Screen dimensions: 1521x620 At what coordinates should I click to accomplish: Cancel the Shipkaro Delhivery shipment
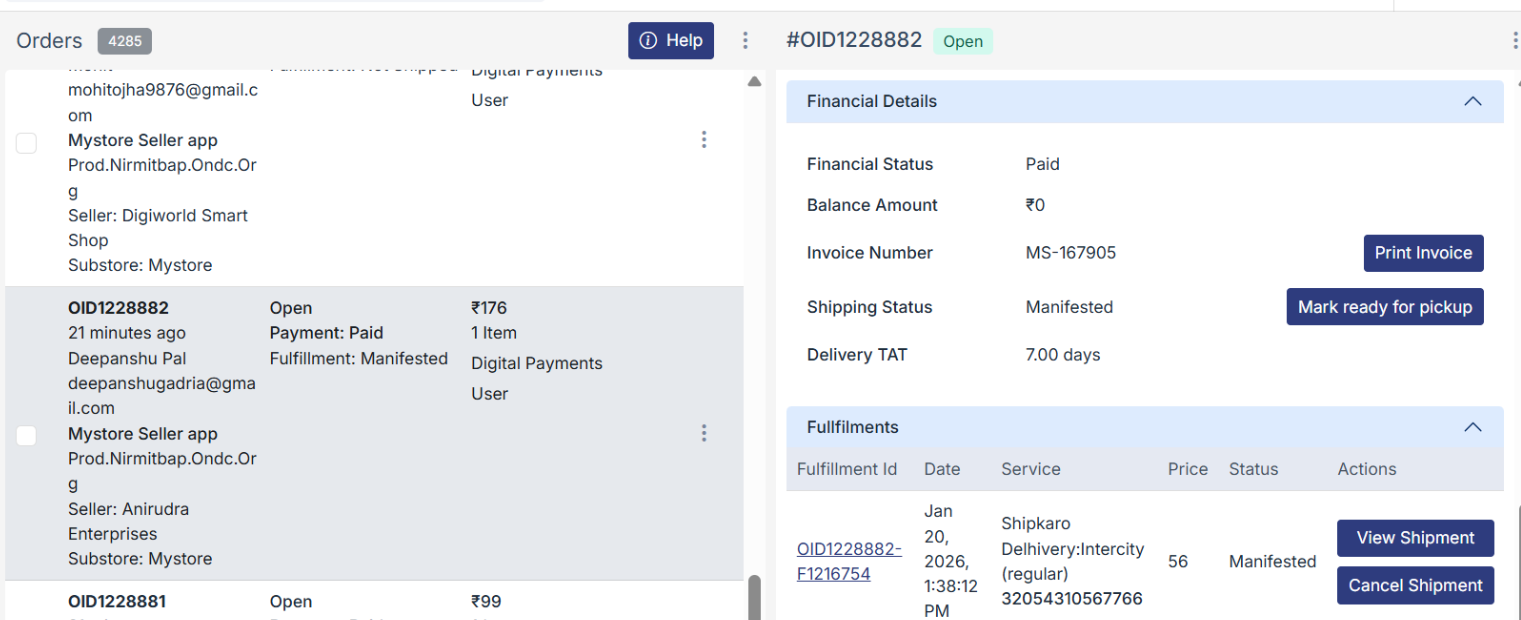pyautogui.click(x=1415, y=586)
